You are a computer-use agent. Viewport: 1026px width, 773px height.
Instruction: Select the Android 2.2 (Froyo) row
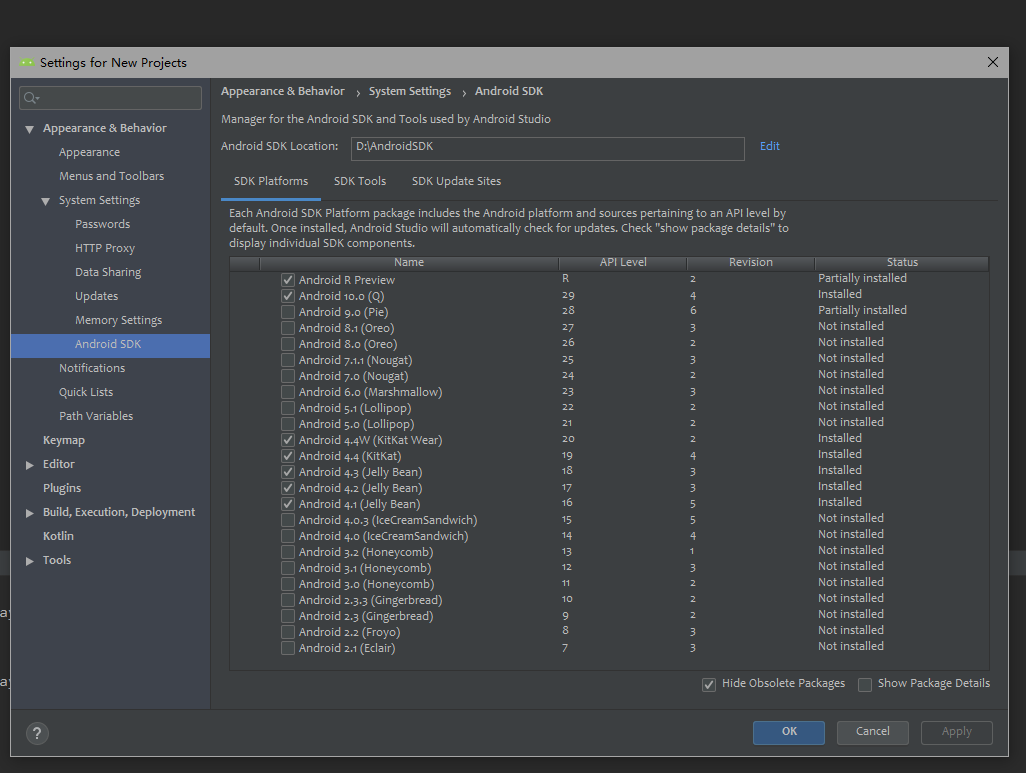609,632
